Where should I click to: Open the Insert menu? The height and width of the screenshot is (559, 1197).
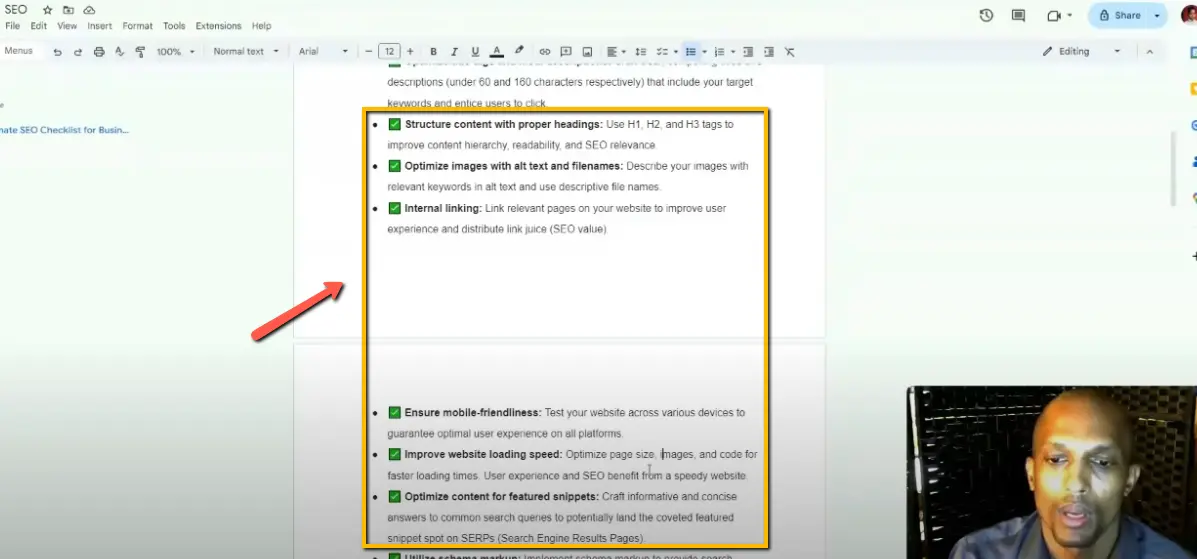tap(99, 26)
